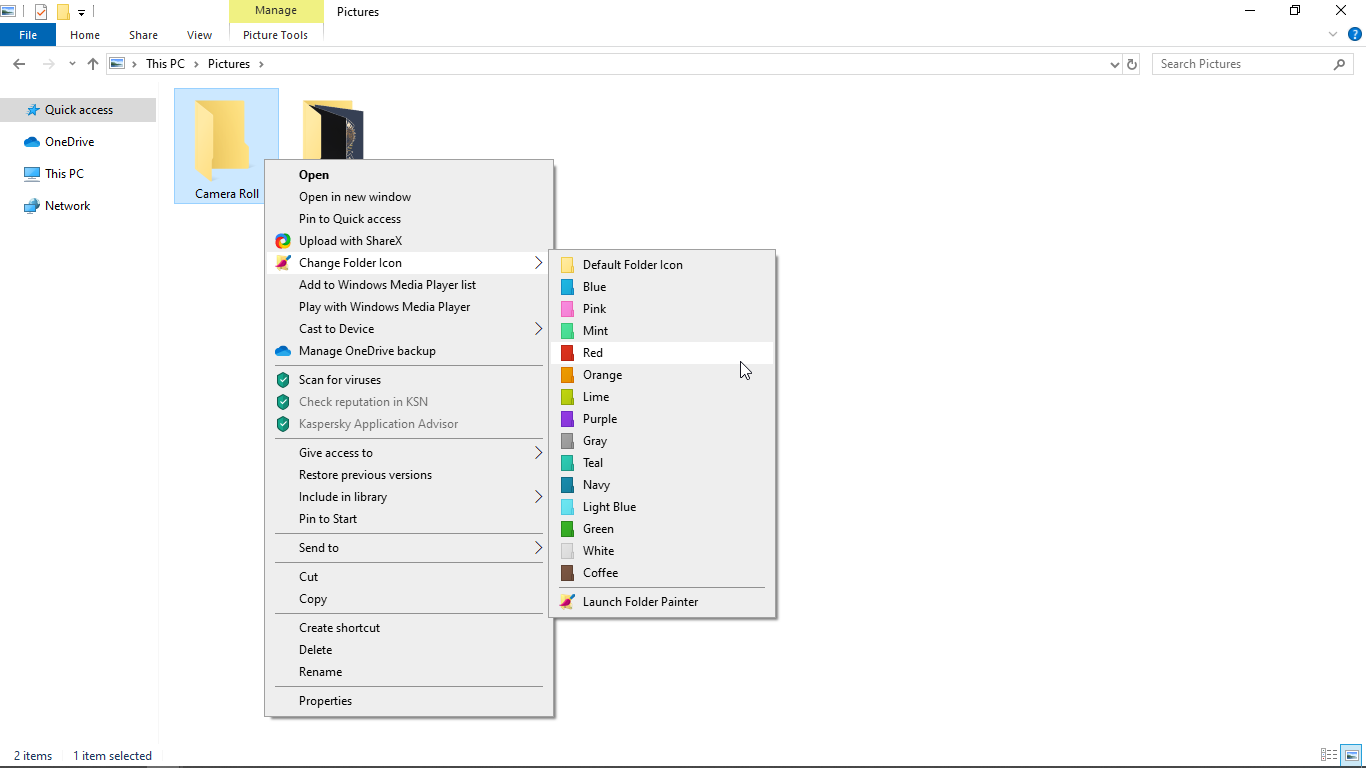1366x768 pixels.
Task: Click the Up arrow navigation icon
Action: click(93, 64)
